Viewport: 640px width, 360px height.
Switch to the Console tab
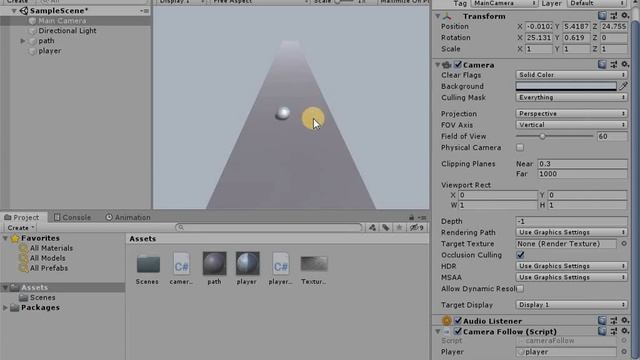[73, 217]
